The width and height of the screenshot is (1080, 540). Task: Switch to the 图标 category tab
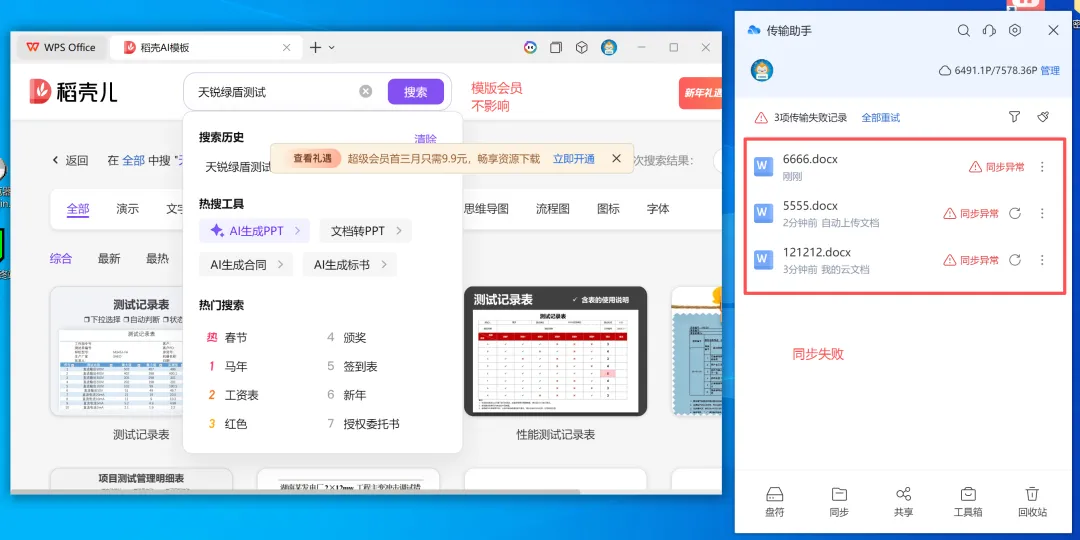pyautogui.click(x=608, y=209)
